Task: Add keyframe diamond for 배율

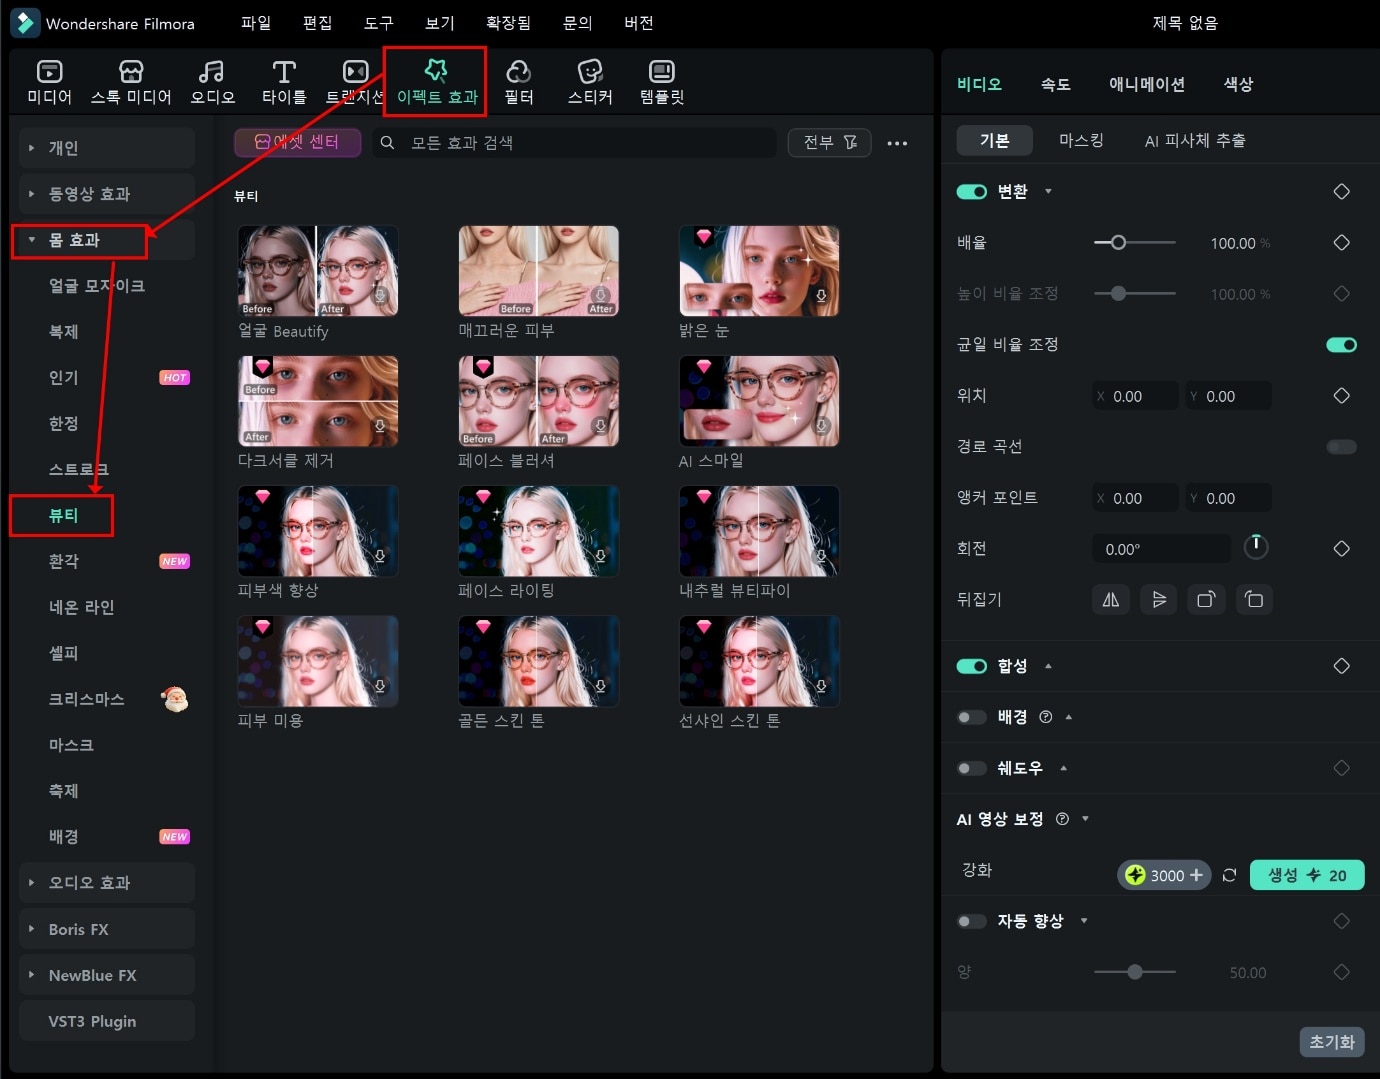Action: [x=1341, y=243]
